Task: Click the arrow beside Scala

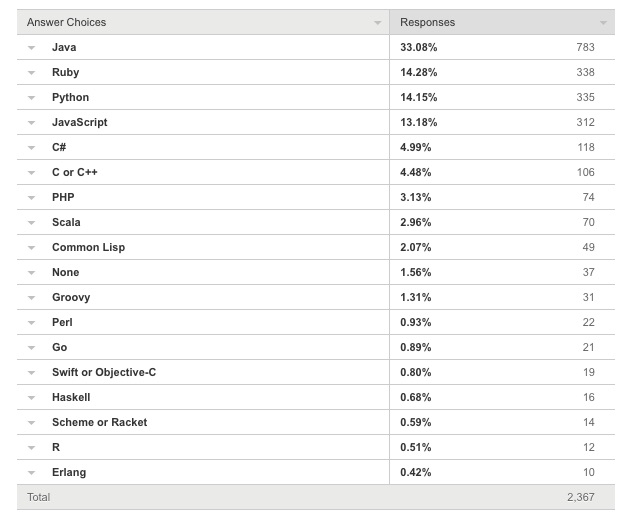Action: click(x=31, y=223)
